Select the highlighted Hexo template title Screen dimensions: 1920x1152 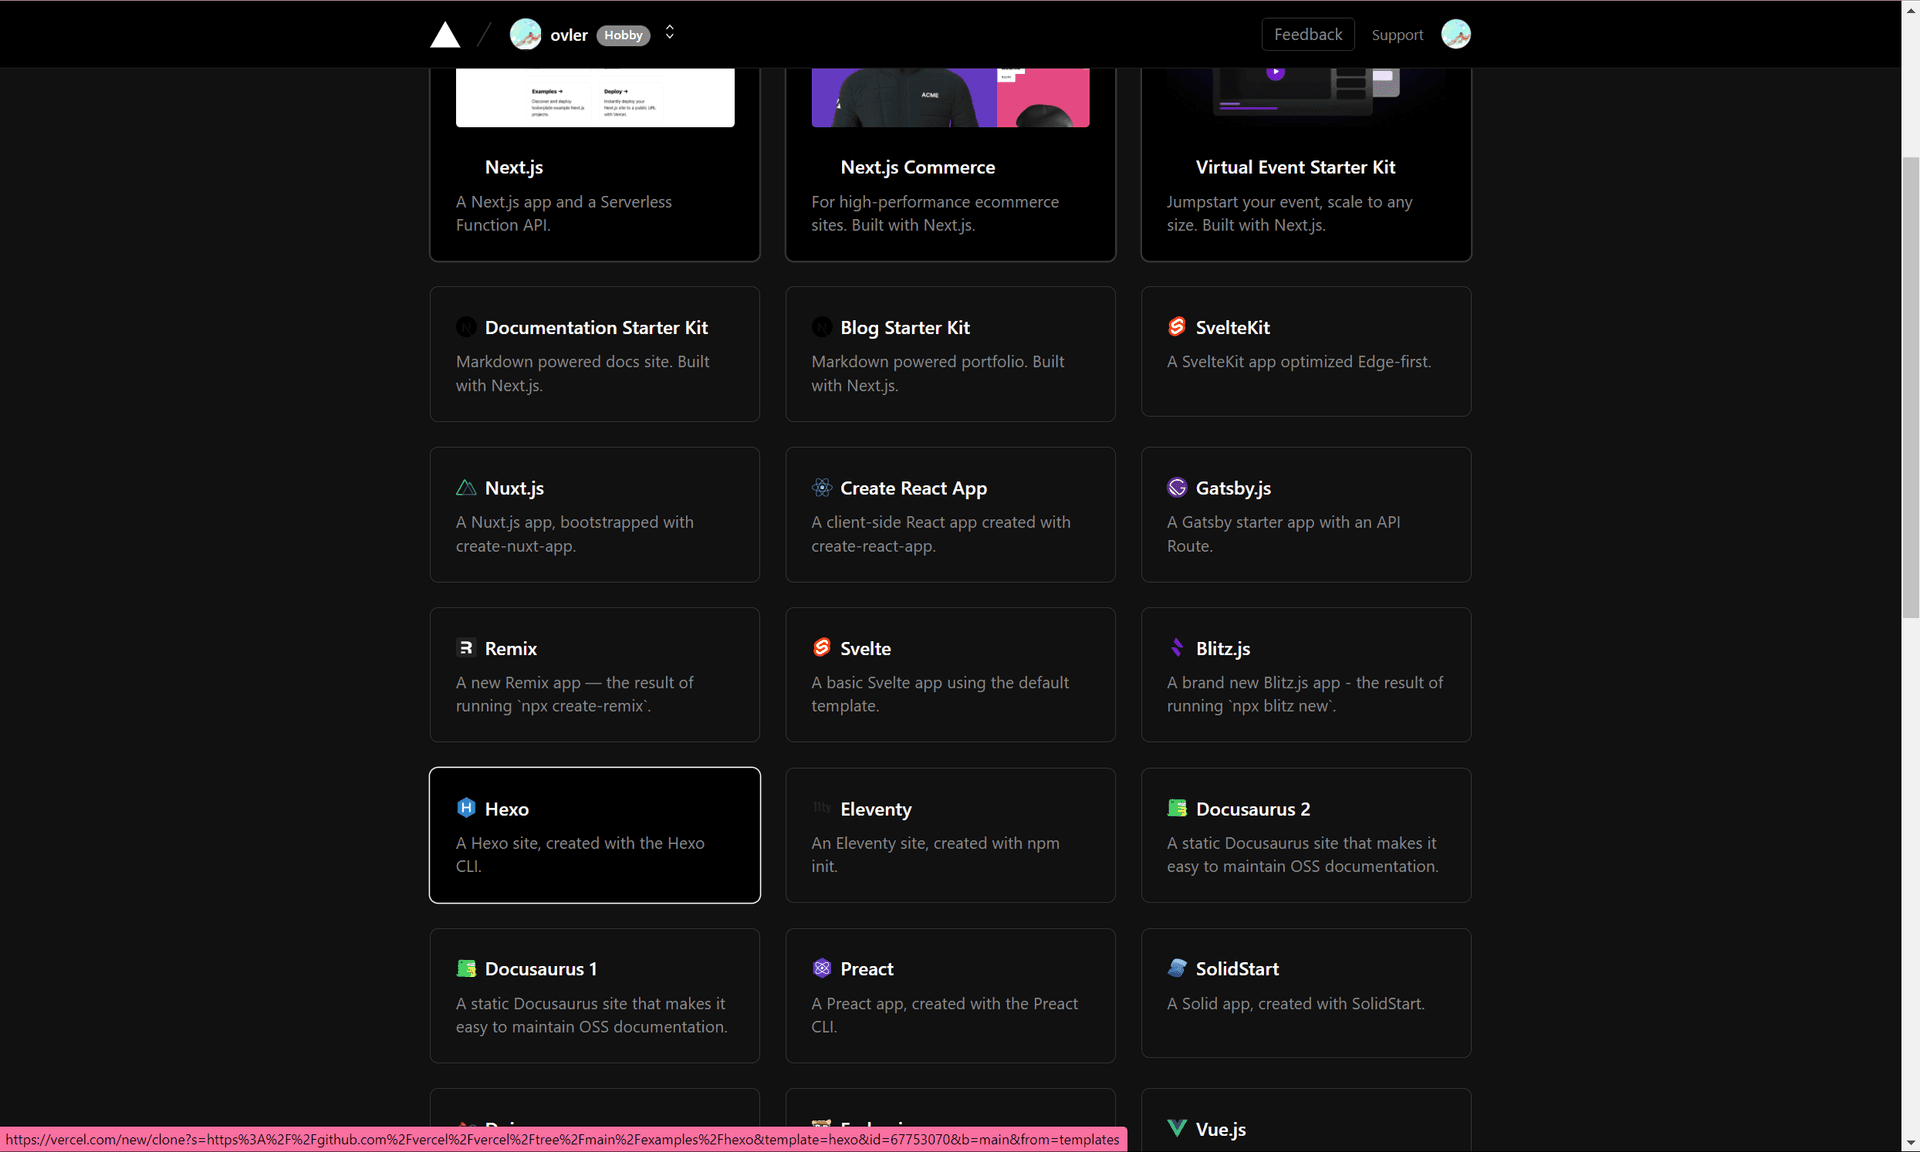coord(506,809)
